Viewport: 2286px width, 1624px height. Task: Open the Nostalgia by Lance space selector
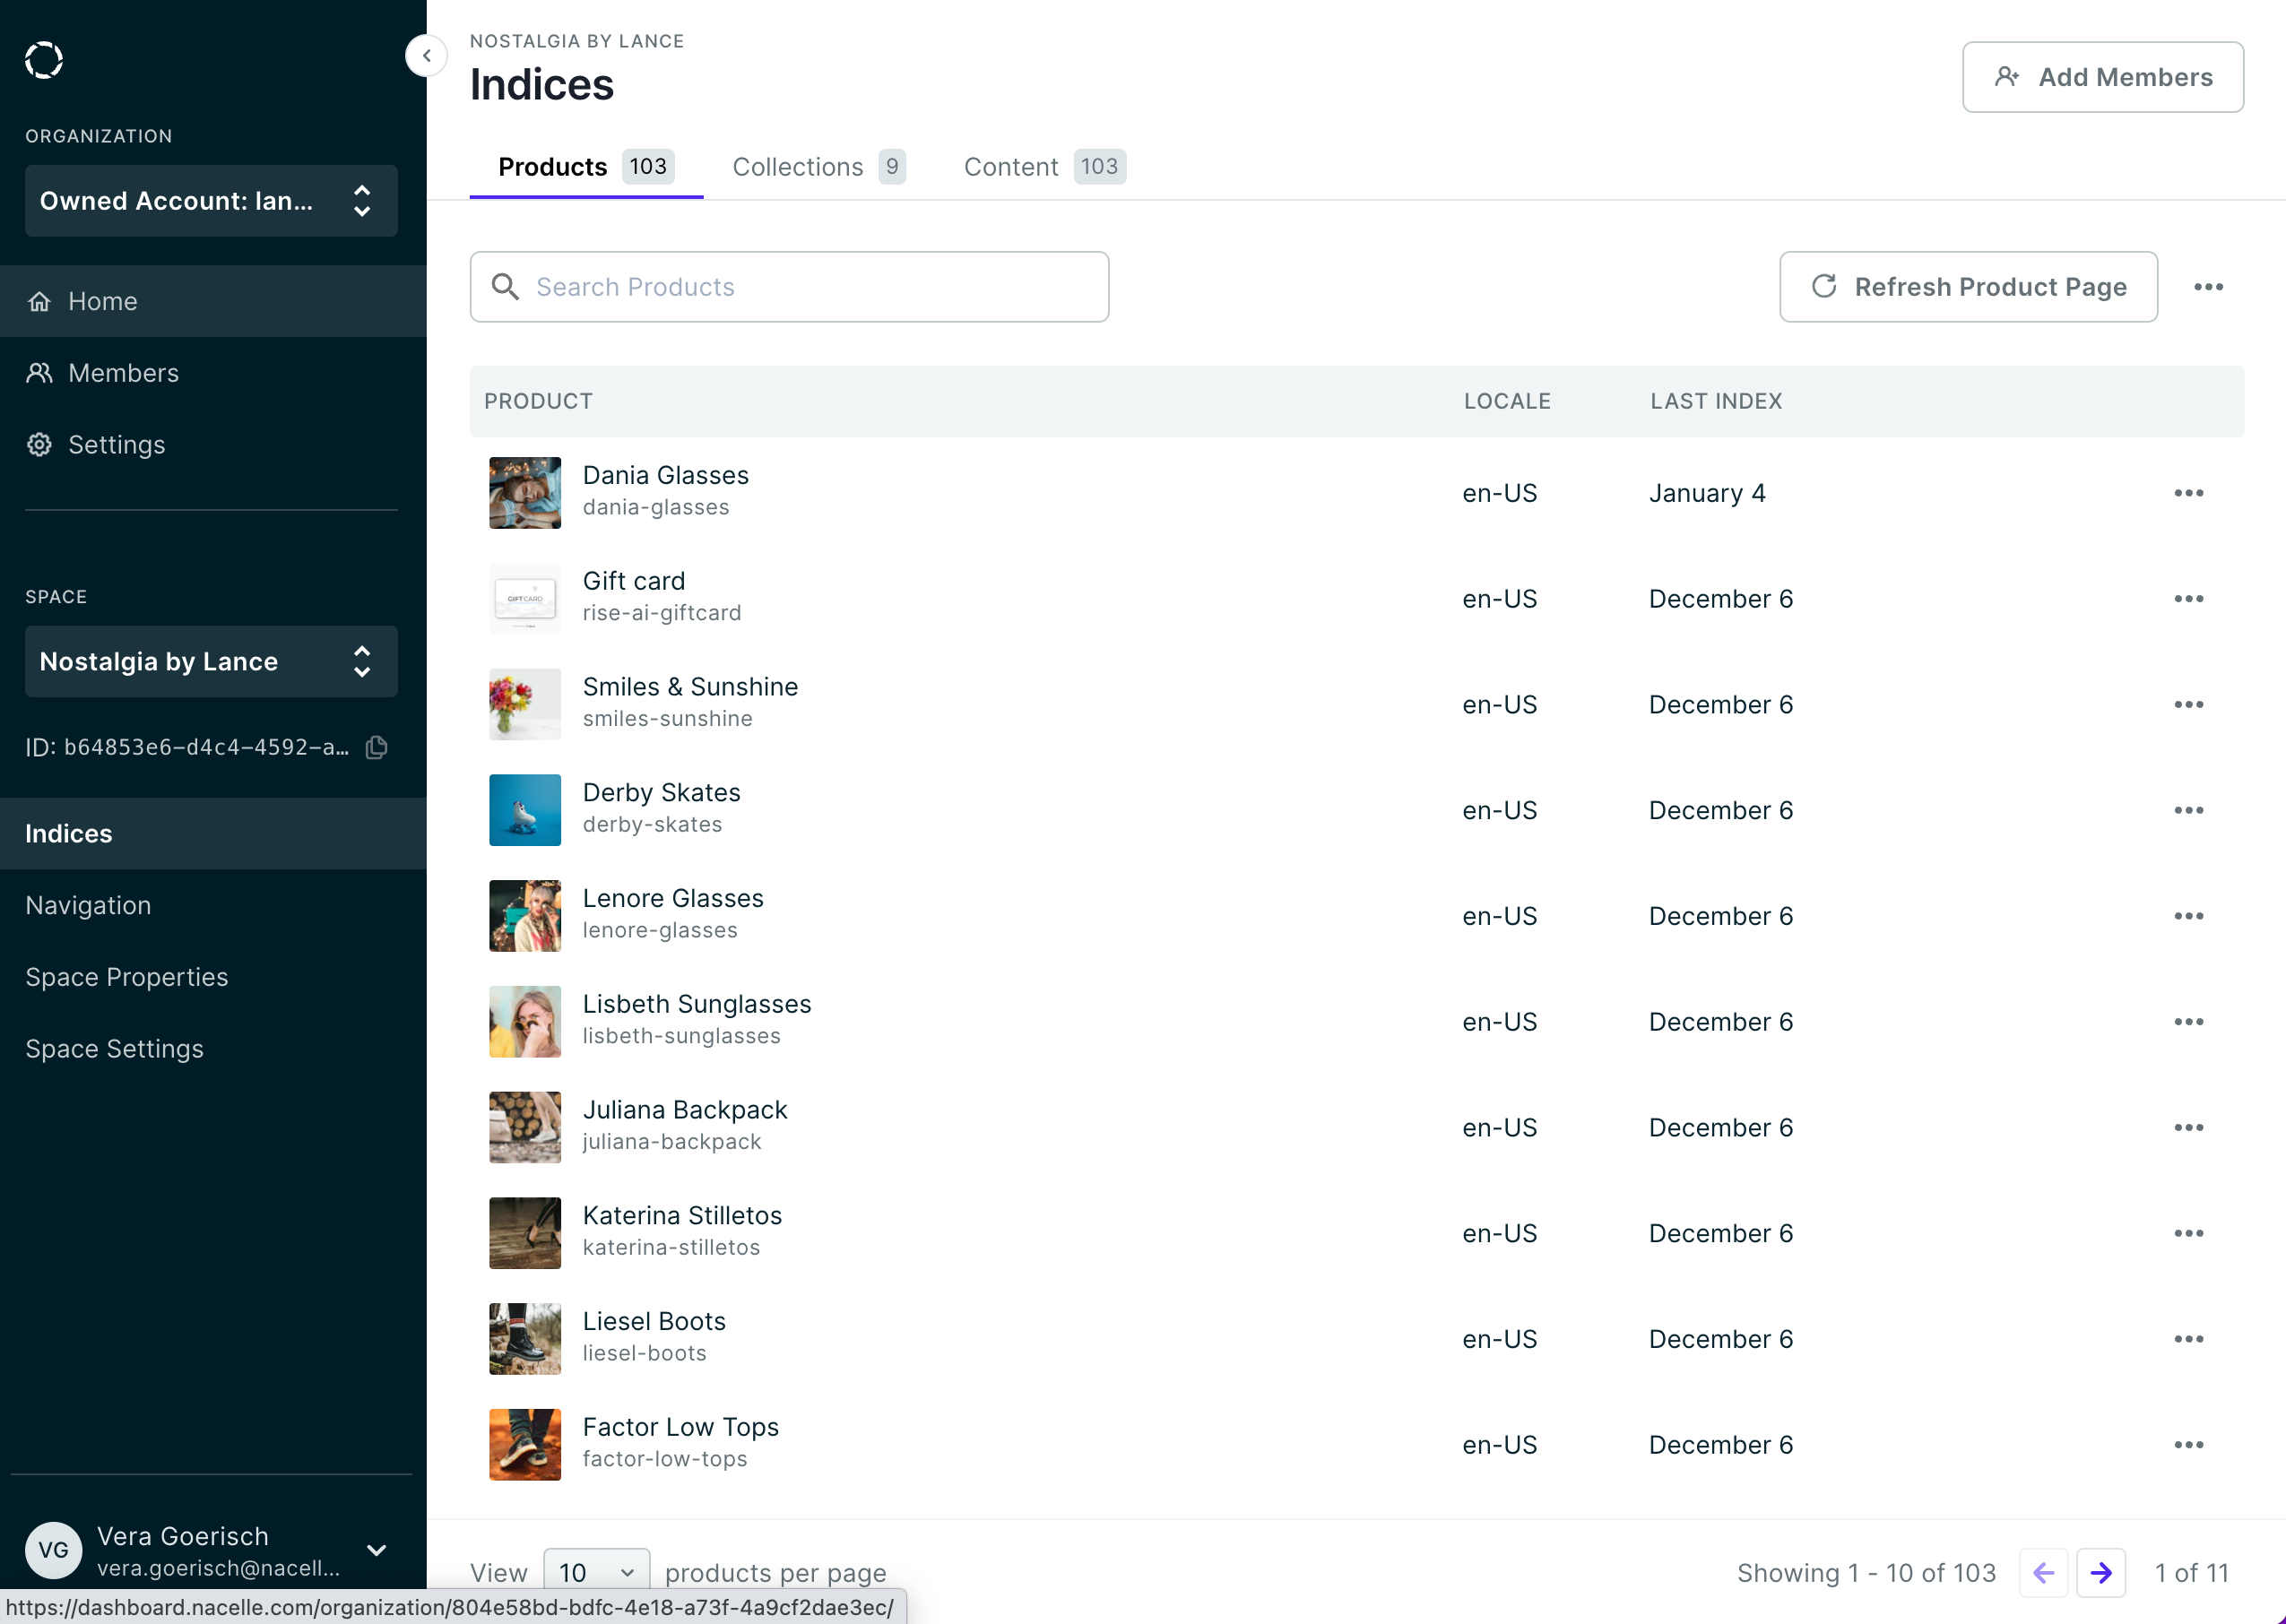(211, 662)
